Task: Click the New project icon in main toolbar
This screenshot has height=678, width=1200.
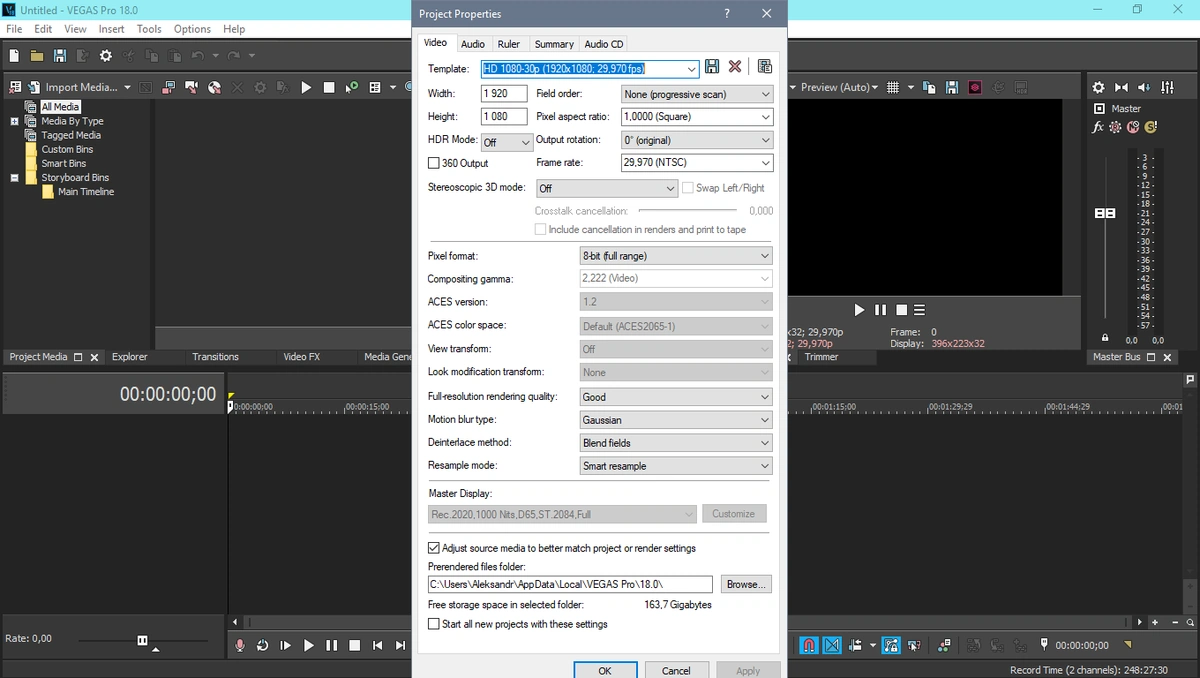Action: 13,56
